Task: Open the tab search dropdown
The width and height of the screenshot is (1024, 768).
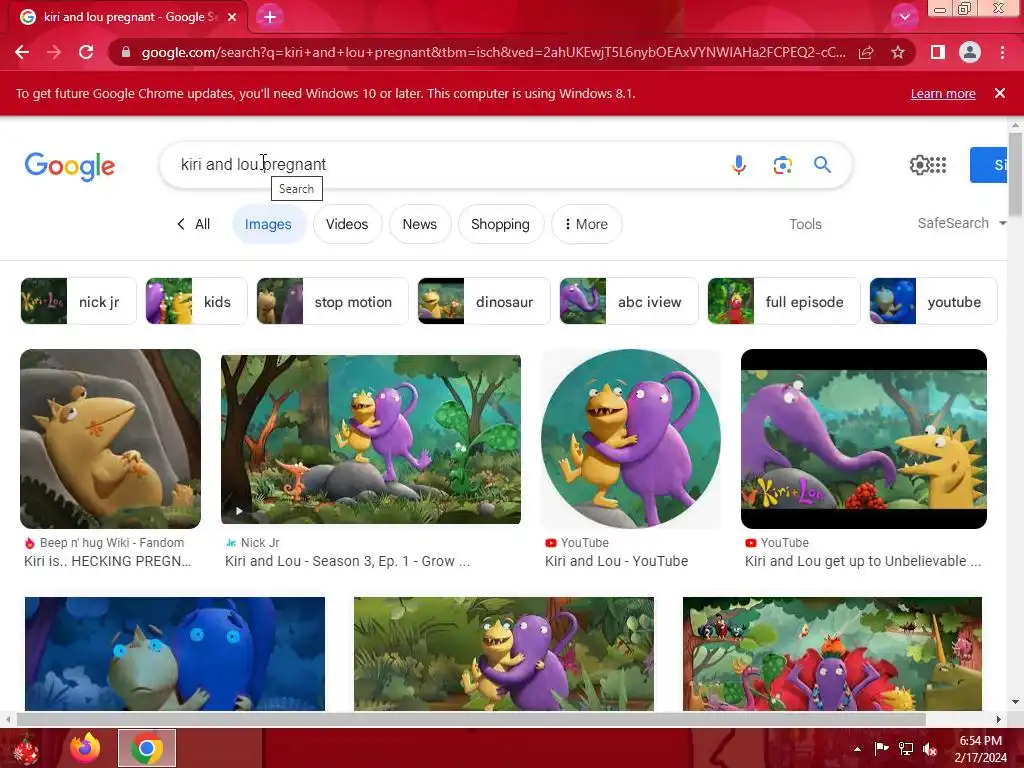Action: click(x=904, y=17)
